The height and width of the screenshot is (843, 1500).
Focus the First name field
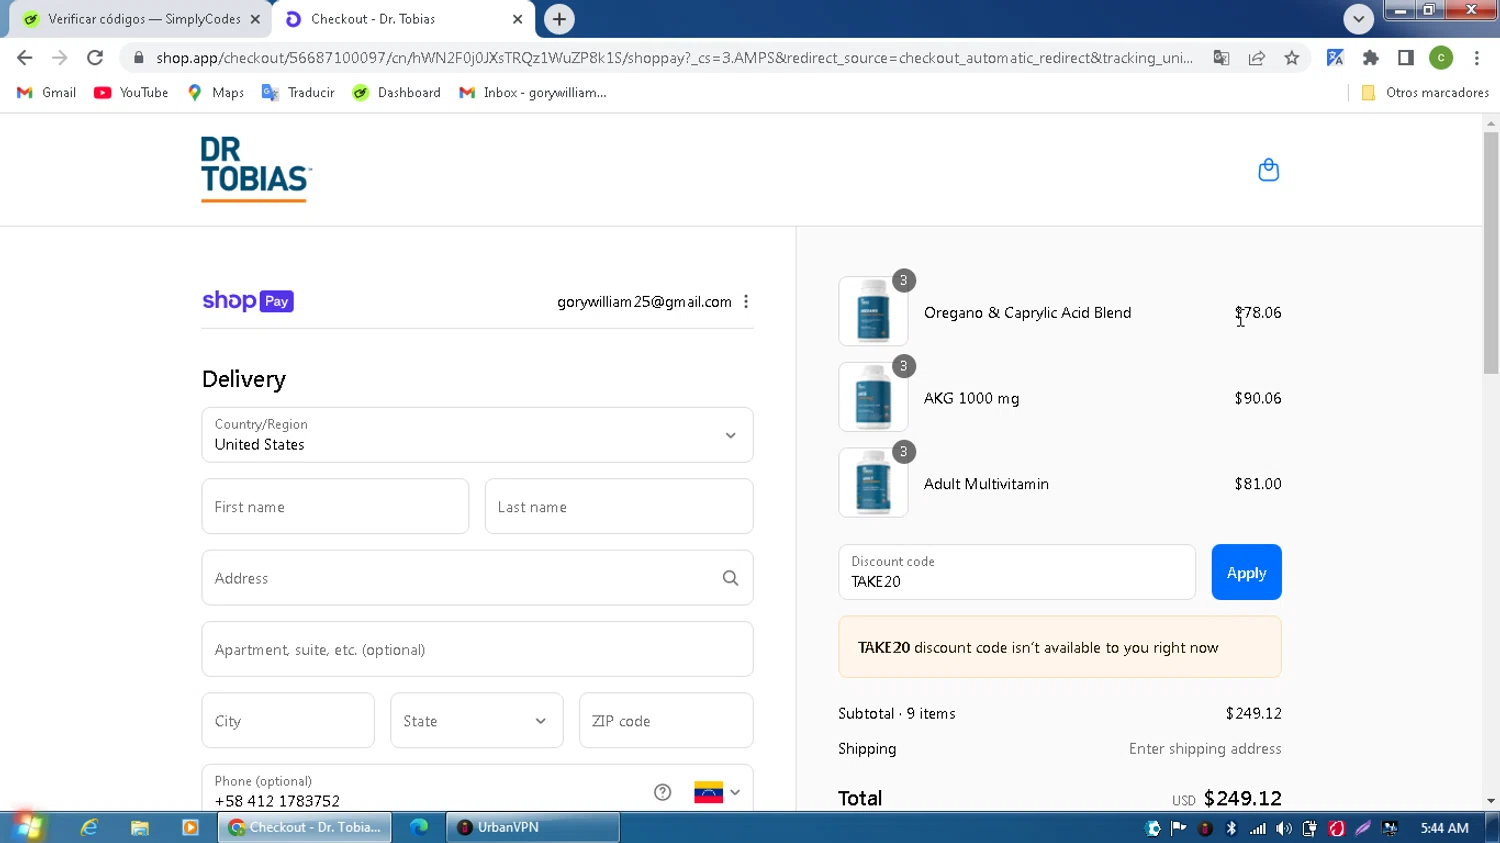(x=335, y=507)
